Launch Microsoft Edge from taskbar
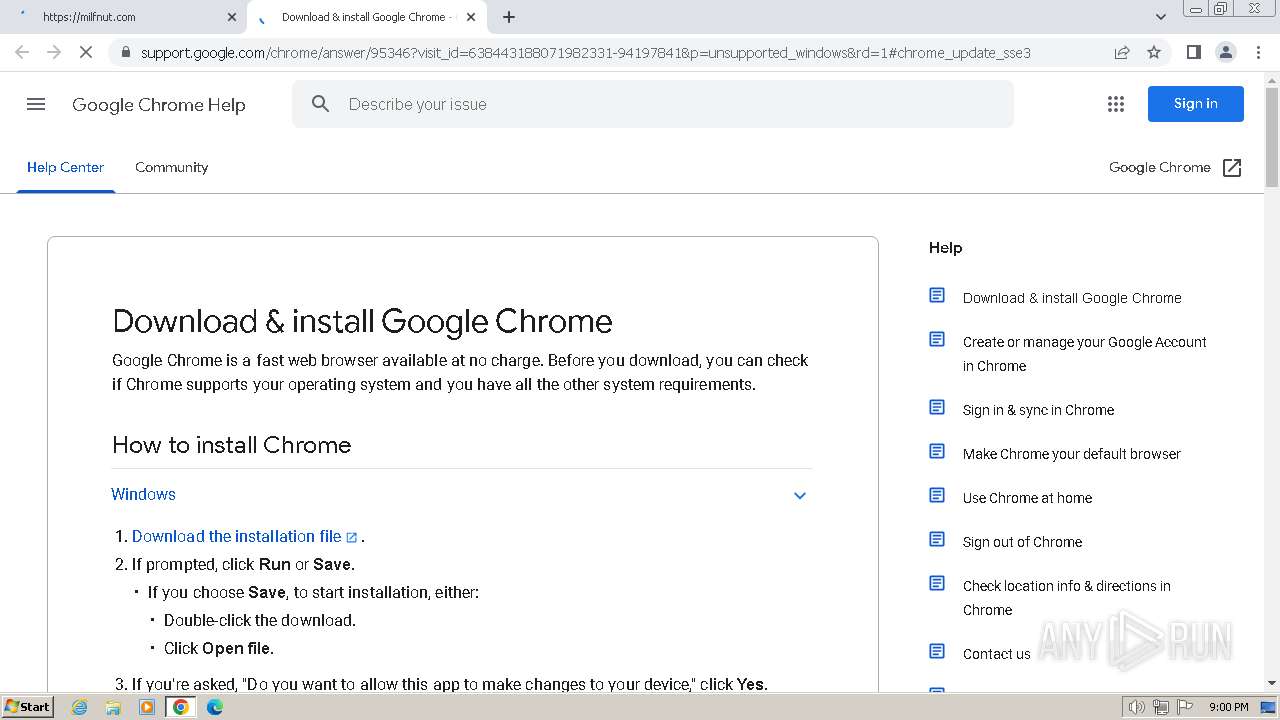The image size is (1280, 720). (x=215, y=707)
